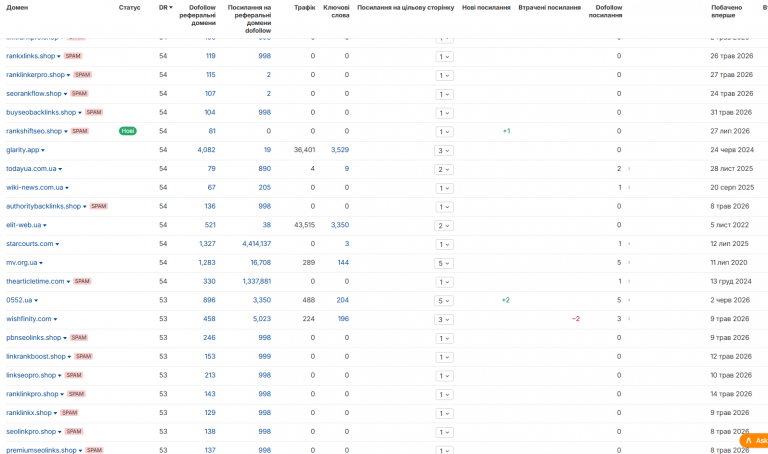Sort table by DR column header
The height and width of the screenshot is (454, 768).
[166, 7]
